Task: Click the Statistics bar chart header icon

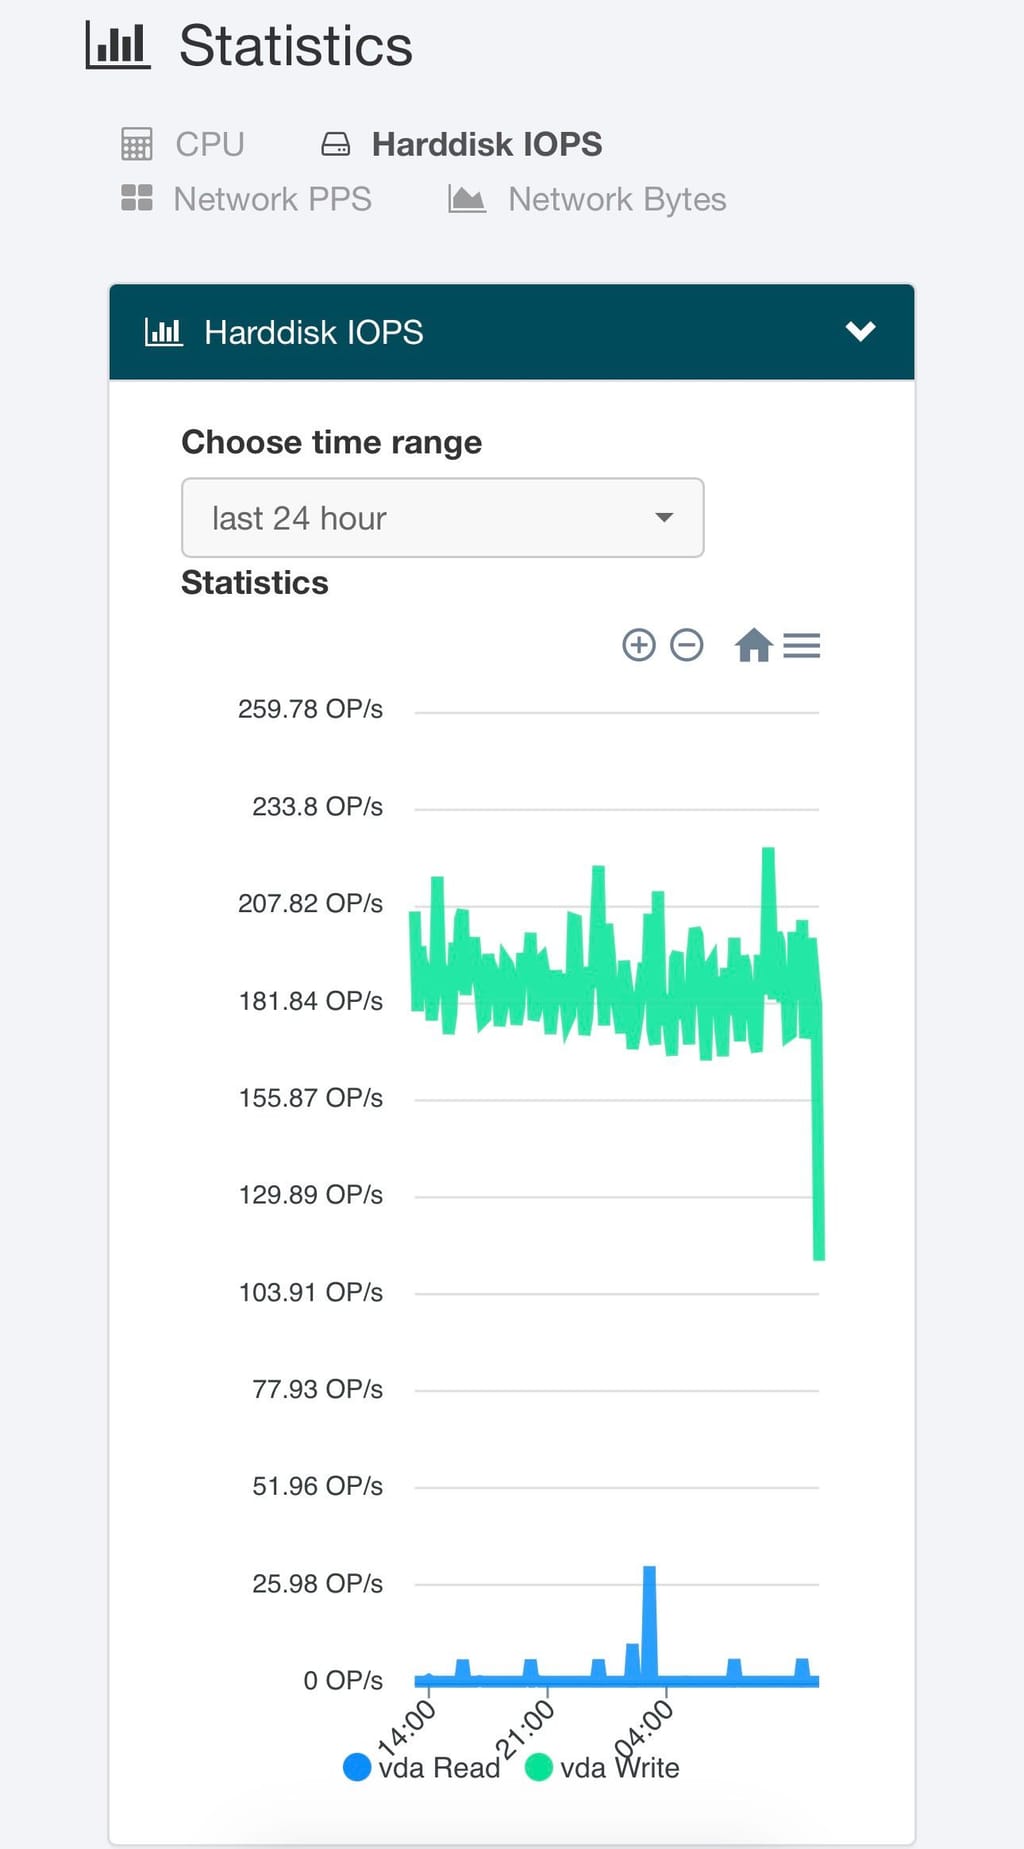Action: (118, 46)
